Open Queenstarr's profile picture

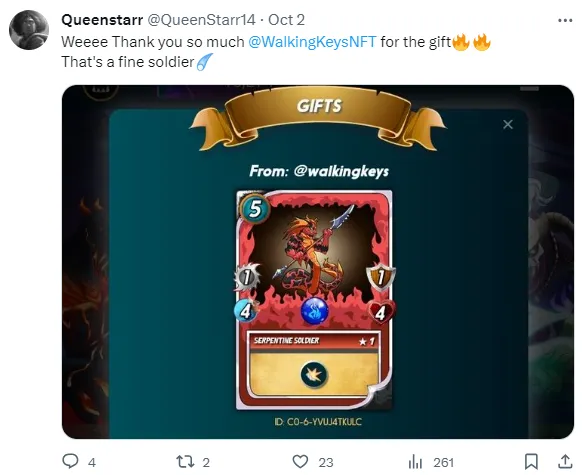(x=29, y=30)
